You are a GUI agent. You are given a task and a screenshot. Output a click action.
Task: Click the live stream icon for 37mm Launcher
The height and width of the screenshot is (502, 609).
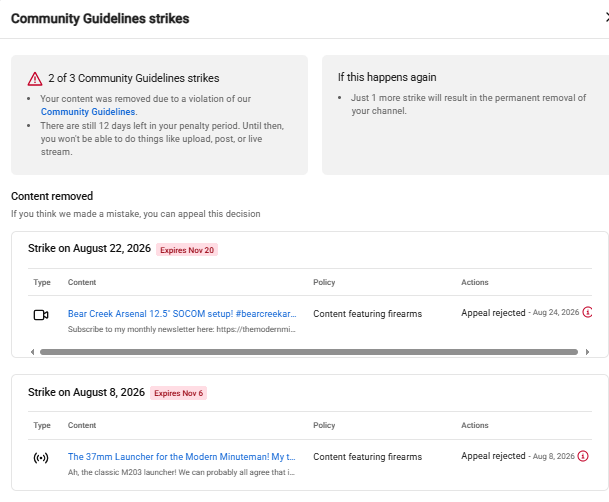pyautogui.click(x=41, y=458)
